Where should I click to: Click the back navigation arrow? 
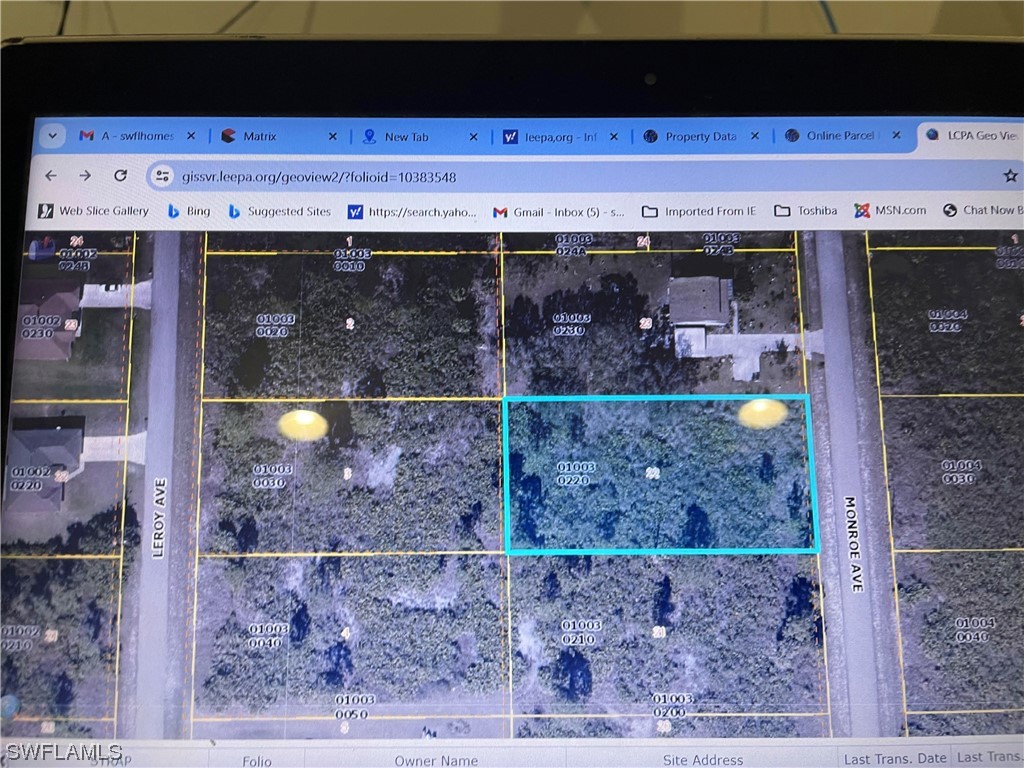[x=49, y=176]
